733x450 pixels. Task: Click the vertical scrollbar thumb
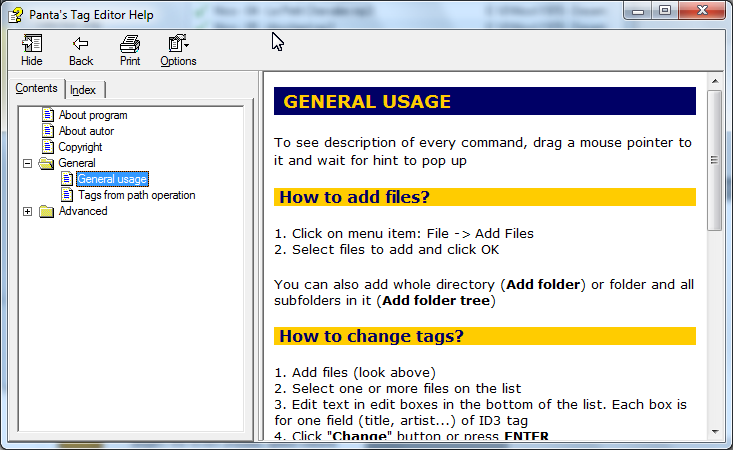[x=715, y=160]
